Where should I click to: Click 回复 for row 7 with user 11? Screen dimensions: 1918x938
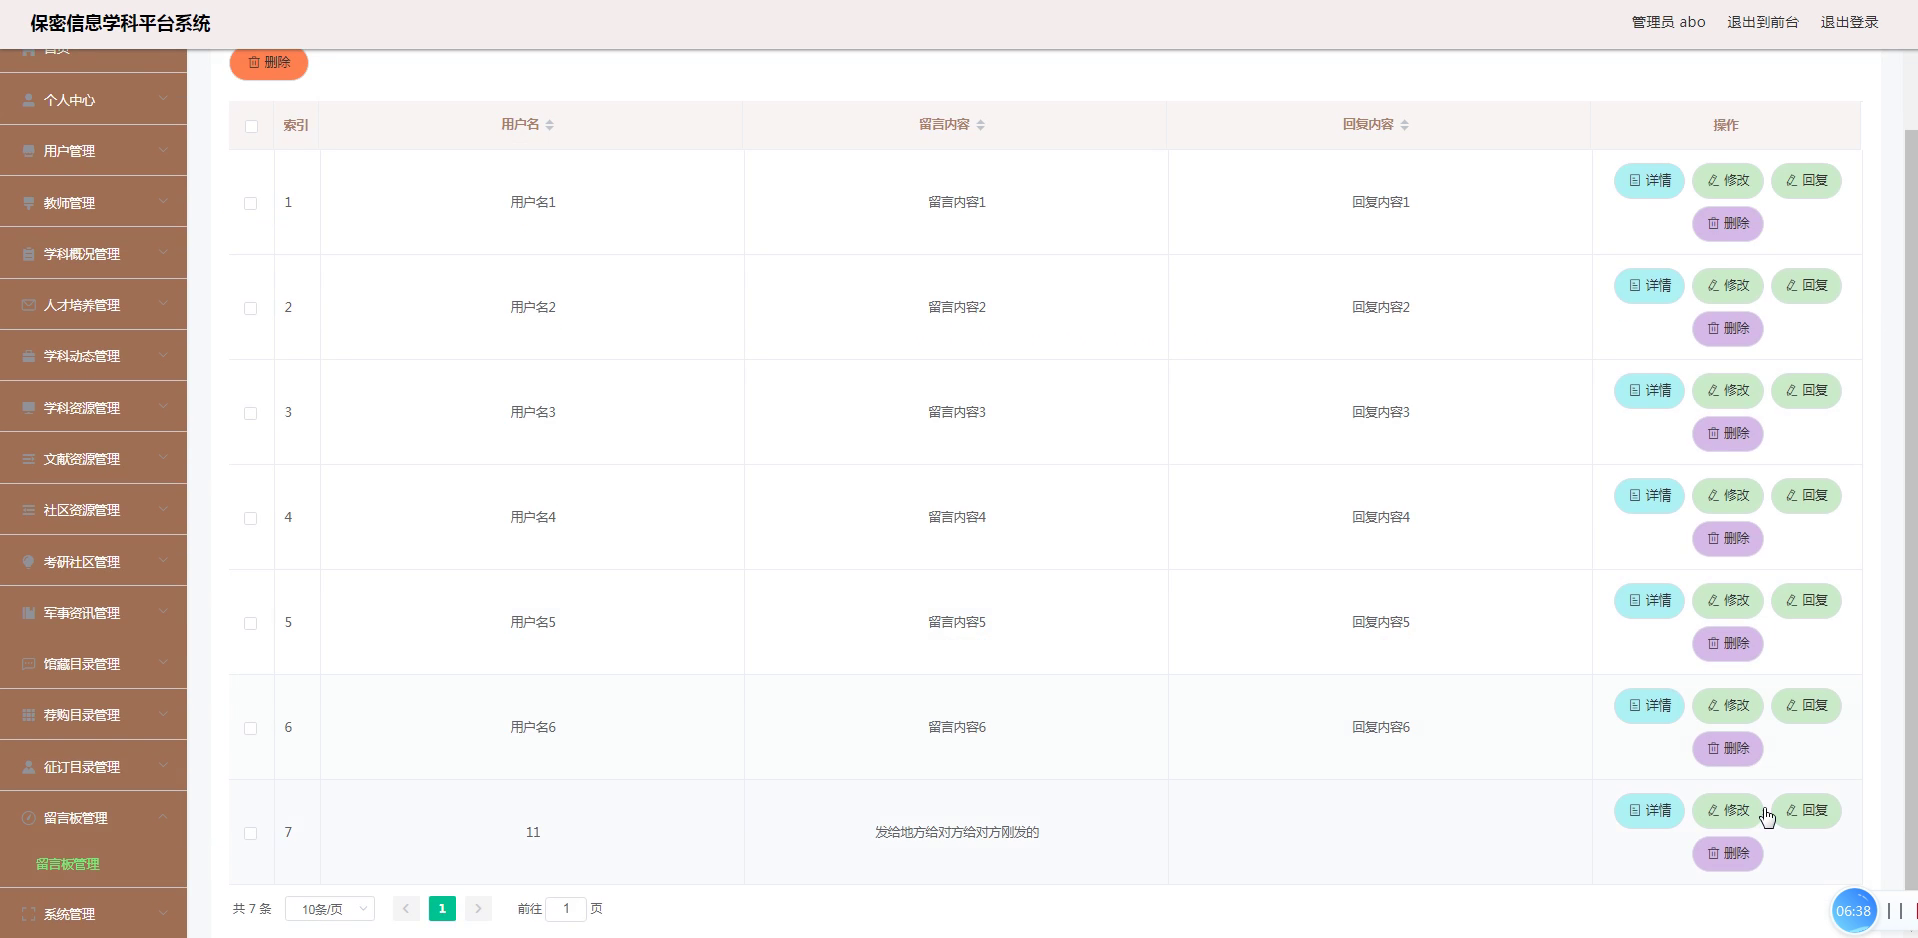click(x=1806, y=811)
